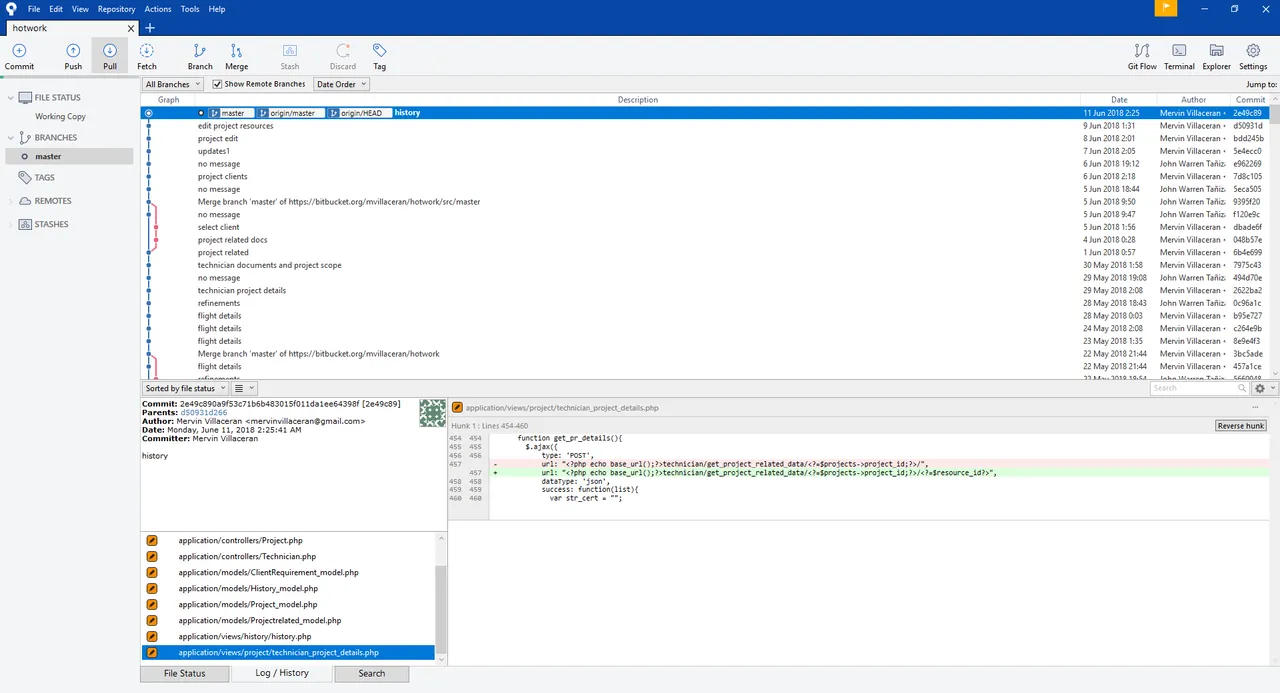Switch to the Search tab
1280x693 pixels.
pyautogui.click(x=372, y=673)
